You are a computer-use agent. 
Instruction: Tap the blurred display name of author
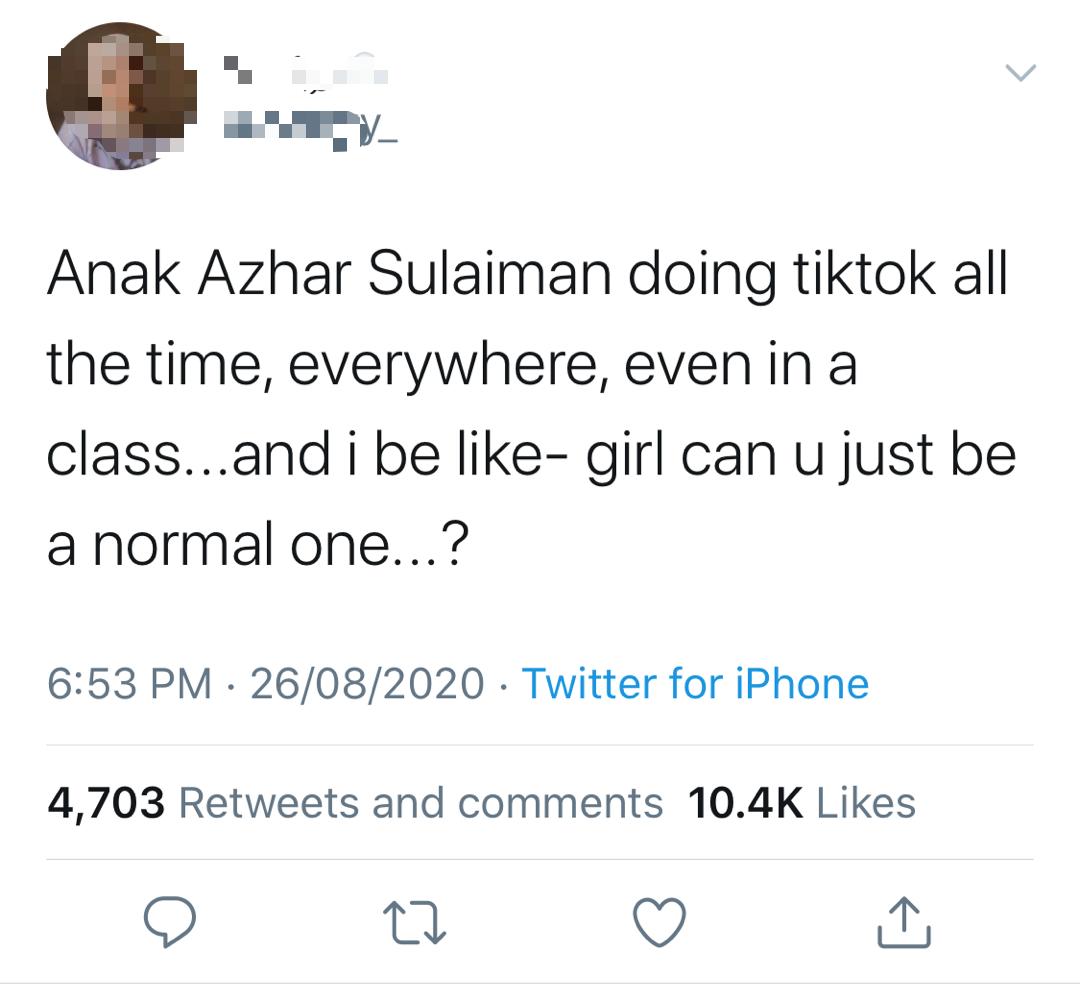303,73
